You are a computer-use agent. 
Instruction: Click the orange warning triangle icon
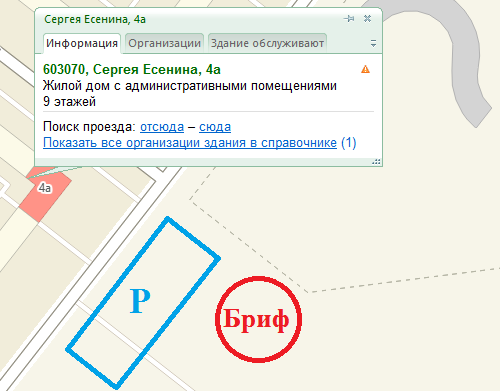click(x=365, y=69)
